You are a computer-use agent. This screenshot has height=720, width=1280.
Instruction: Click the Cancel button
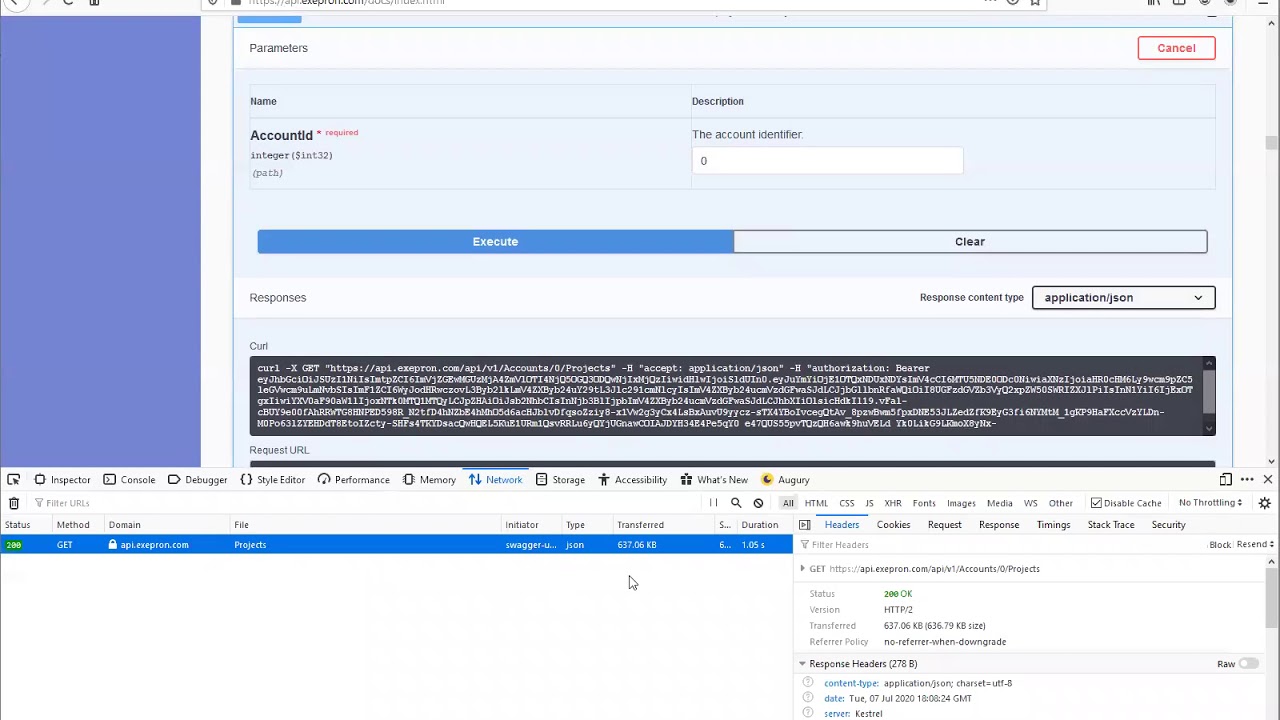pyautogui.click(x=1176, y=48)
